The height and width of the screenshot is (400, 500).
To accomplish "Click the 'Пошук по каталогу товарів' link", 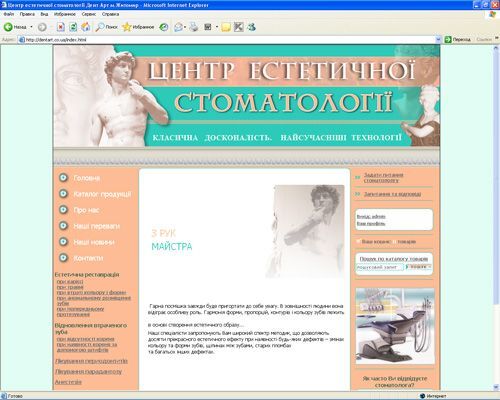I will click(394, 259).
